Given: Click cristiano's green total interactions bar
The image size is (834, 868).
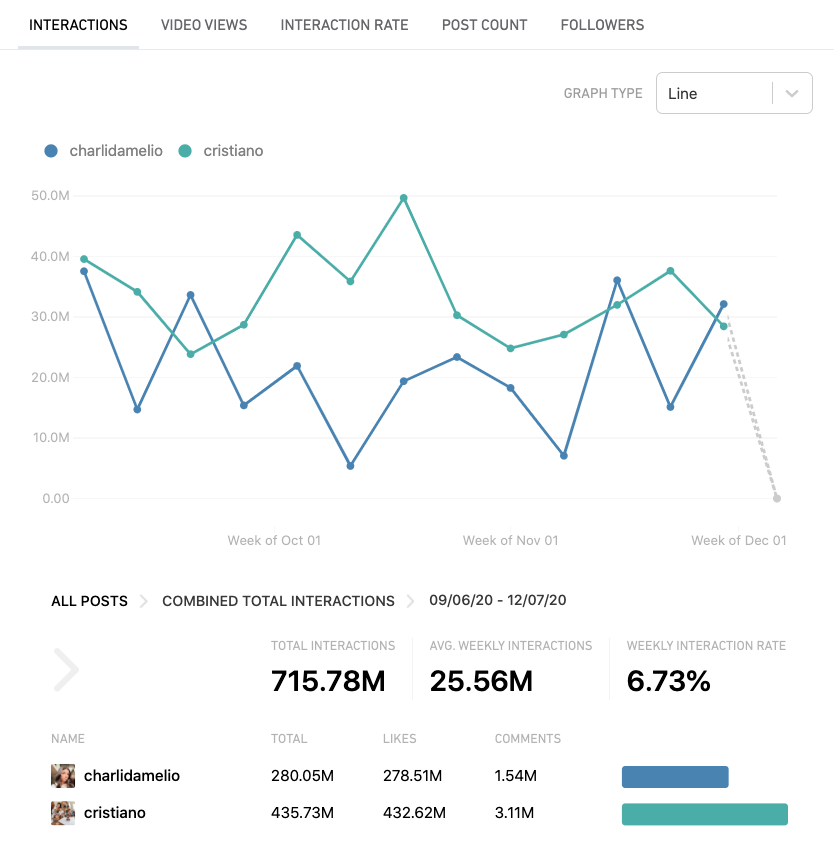Looking at the screenshot, I should 704,814.
